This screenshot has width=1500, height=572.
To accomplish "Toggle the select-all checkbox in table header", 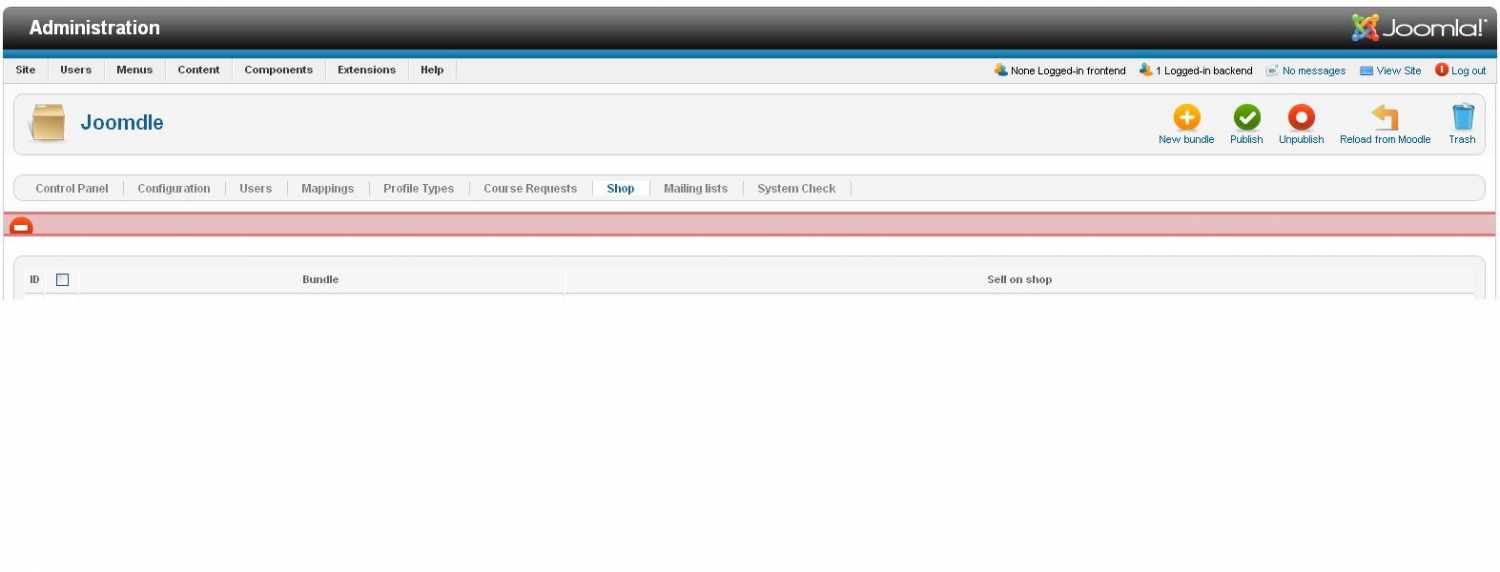I will pyautogui.click(x=62, y=280).
